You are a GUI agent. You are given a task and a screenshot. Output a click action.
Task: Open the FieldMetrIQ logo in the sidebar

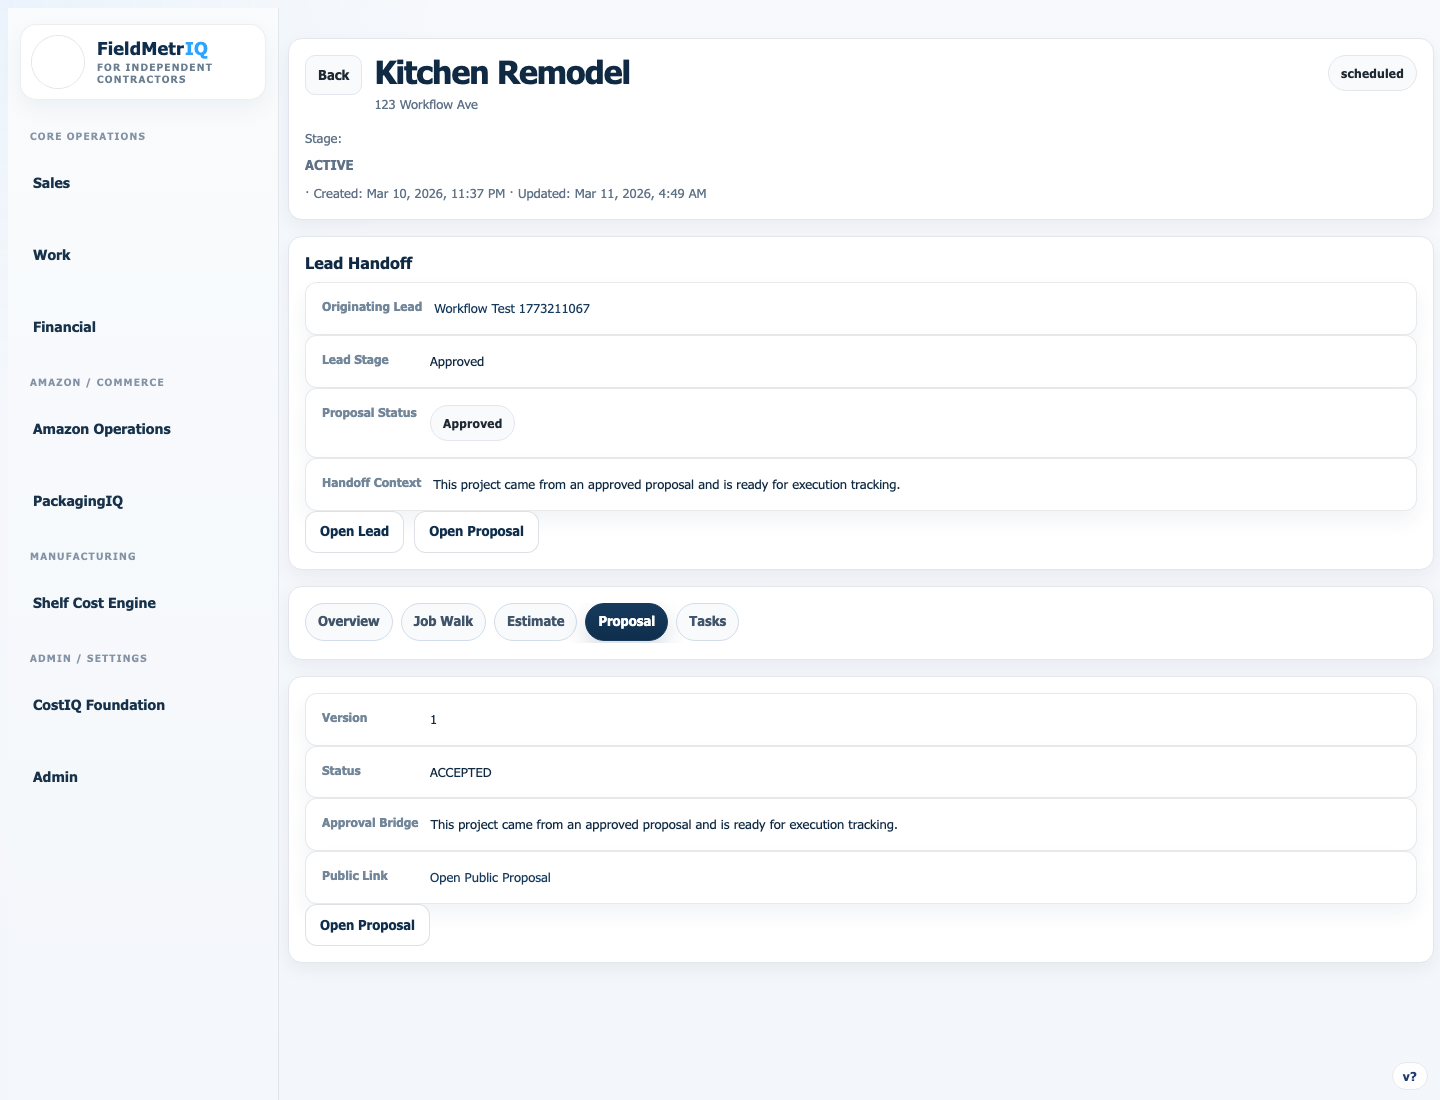pyautogui.click(x=143, y=61)
